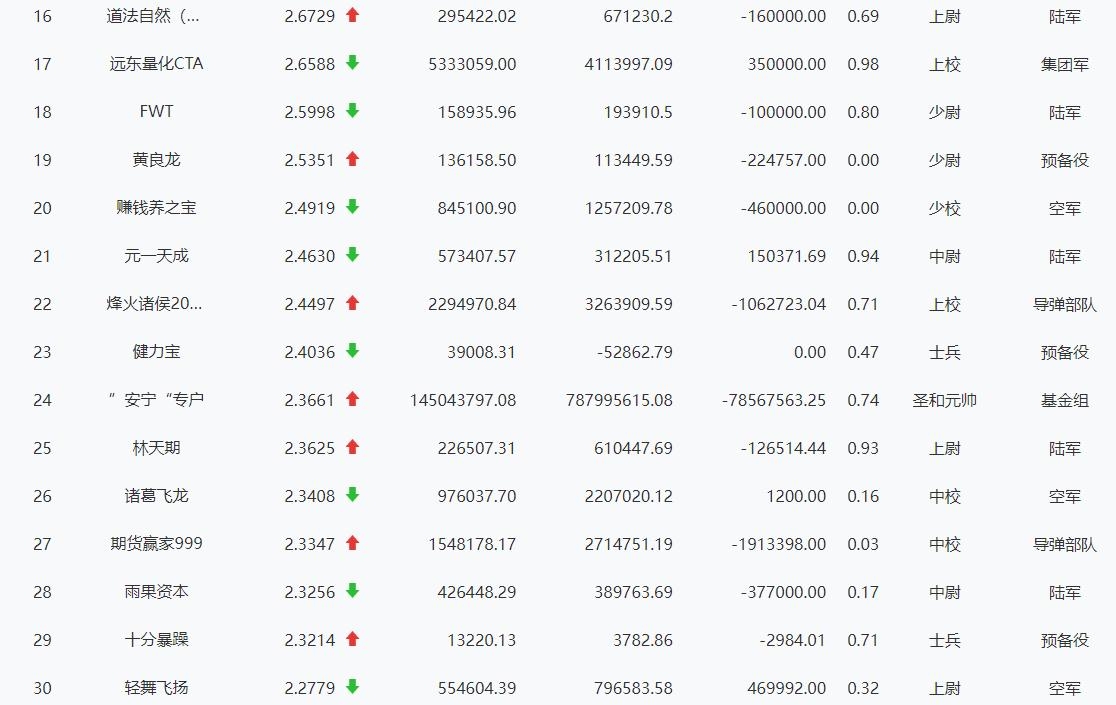
Task: Select the 十分暴躁 trader name
Action: 156,640
